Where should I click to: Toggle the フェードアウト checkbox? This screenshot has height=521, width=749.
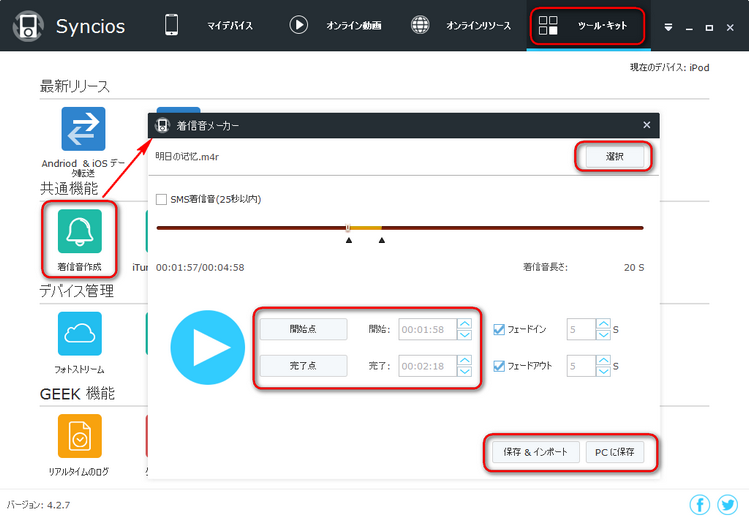point(499,366)
